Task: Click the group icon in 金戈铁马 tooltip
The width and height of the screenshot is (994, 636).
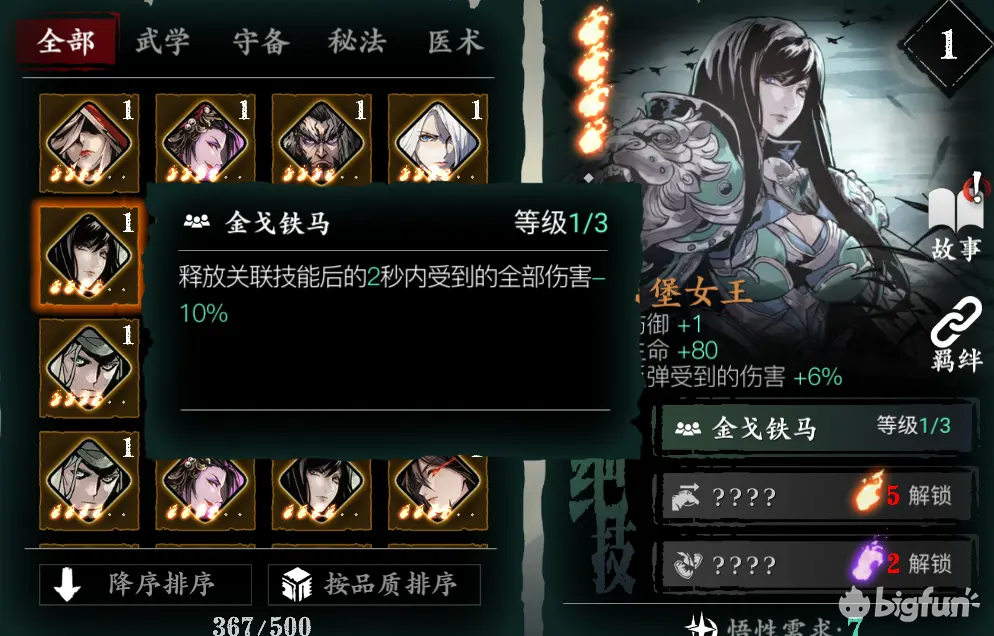Action: 197,221
